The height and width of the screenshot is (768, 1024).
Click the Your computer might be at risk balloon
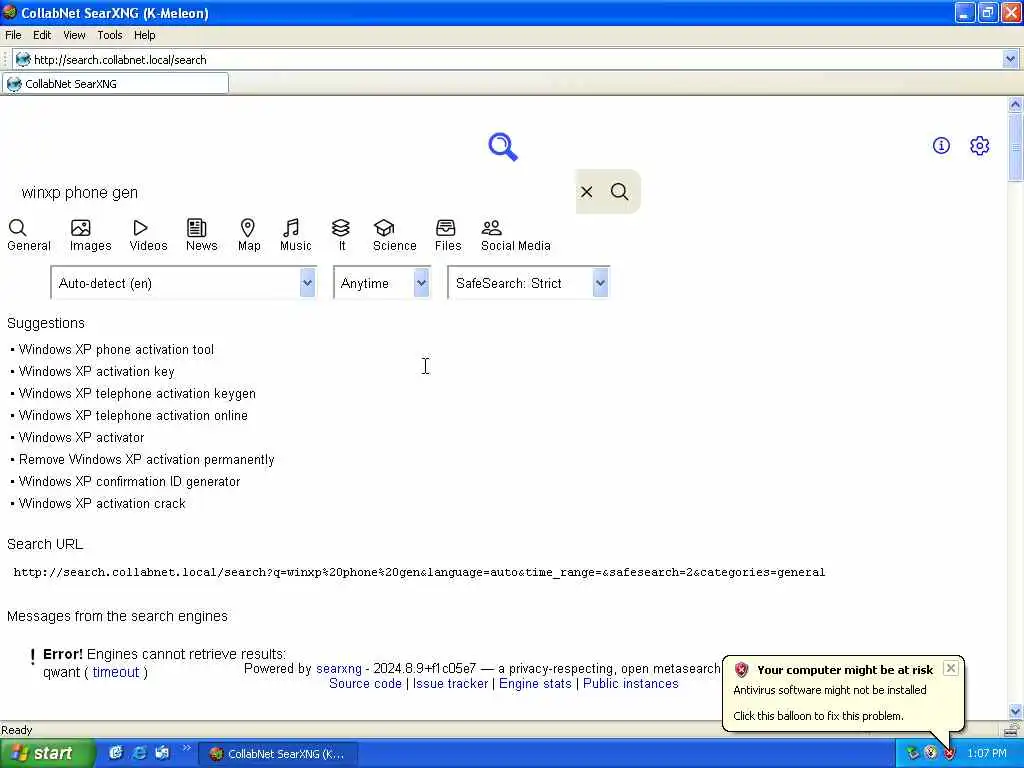843,694
